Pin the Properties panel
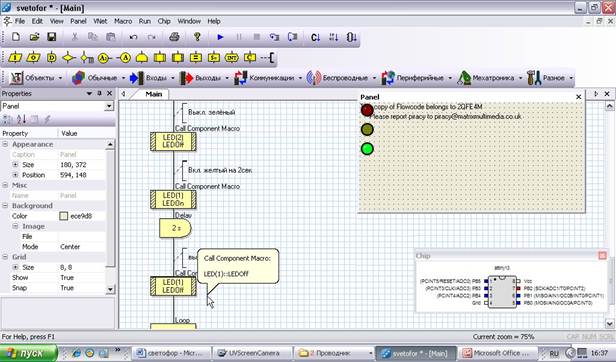The image size is (616, 362). [x=99, y=94]
